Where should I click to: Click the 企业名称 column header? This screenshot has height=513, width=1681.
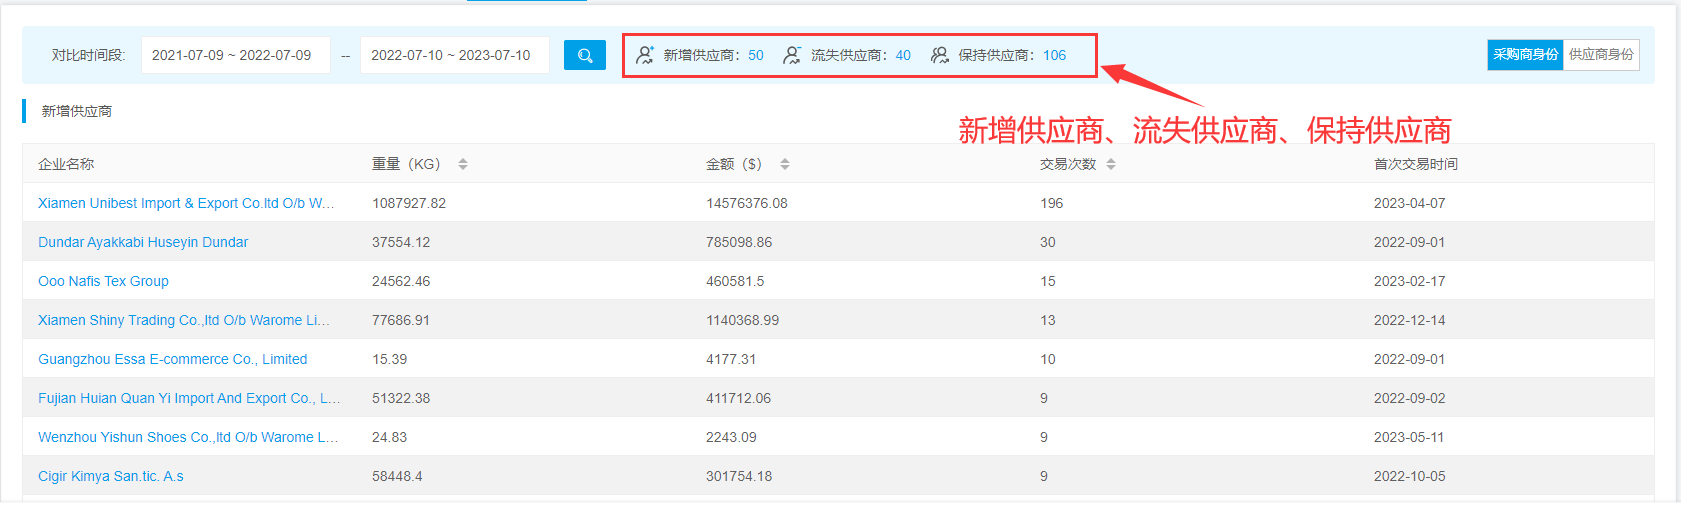click(66, 164)
